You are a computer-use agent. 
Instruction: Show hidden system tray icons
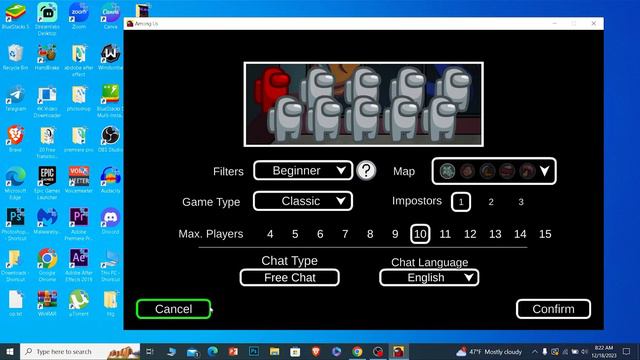(x=535, y=351)
